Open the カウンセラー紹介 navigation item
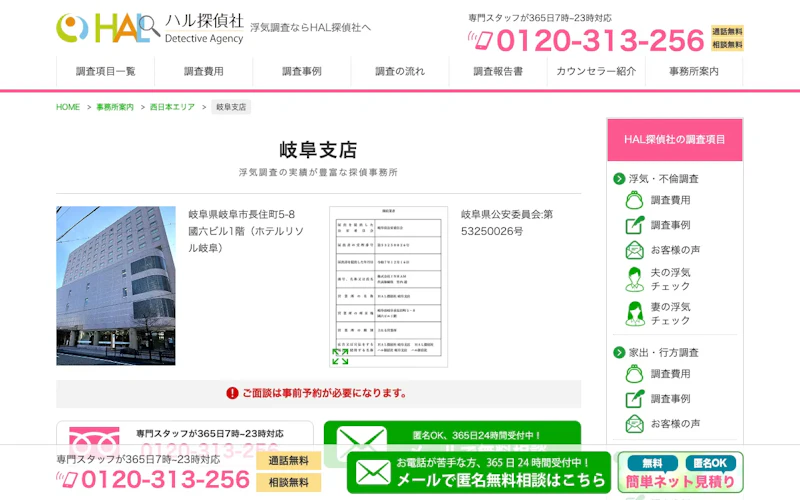800x500 pixels. pyautogui.click(x=596, y=71)
